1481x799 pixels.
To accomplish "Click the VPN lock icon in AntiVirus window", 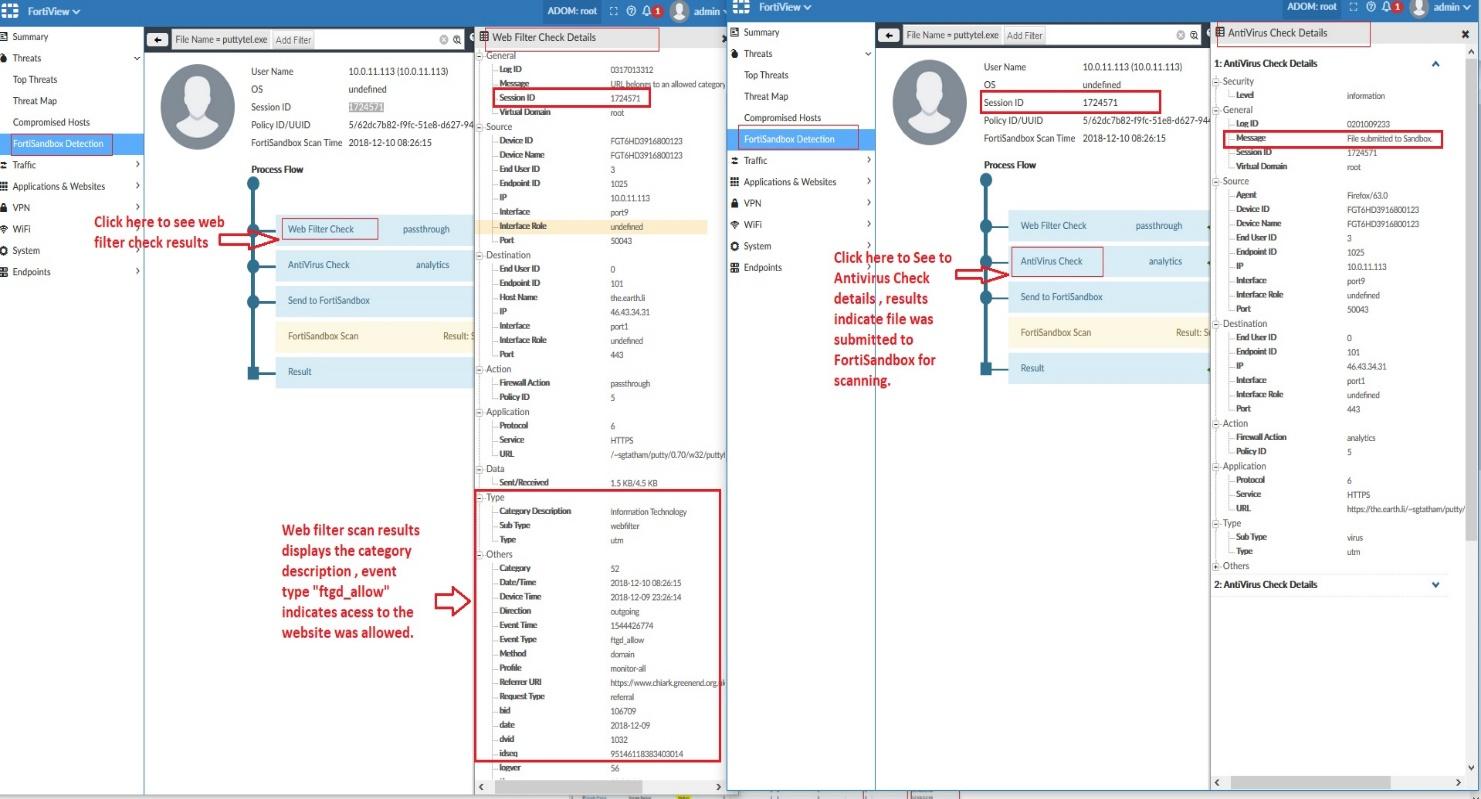I will point(735,203).
